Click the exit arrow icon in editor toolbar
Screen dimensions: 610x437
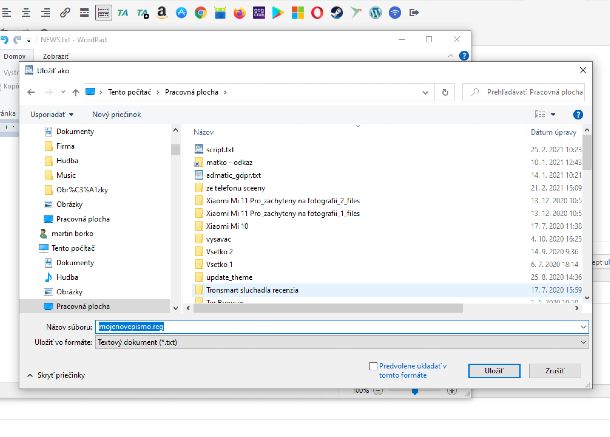point(414,13)
